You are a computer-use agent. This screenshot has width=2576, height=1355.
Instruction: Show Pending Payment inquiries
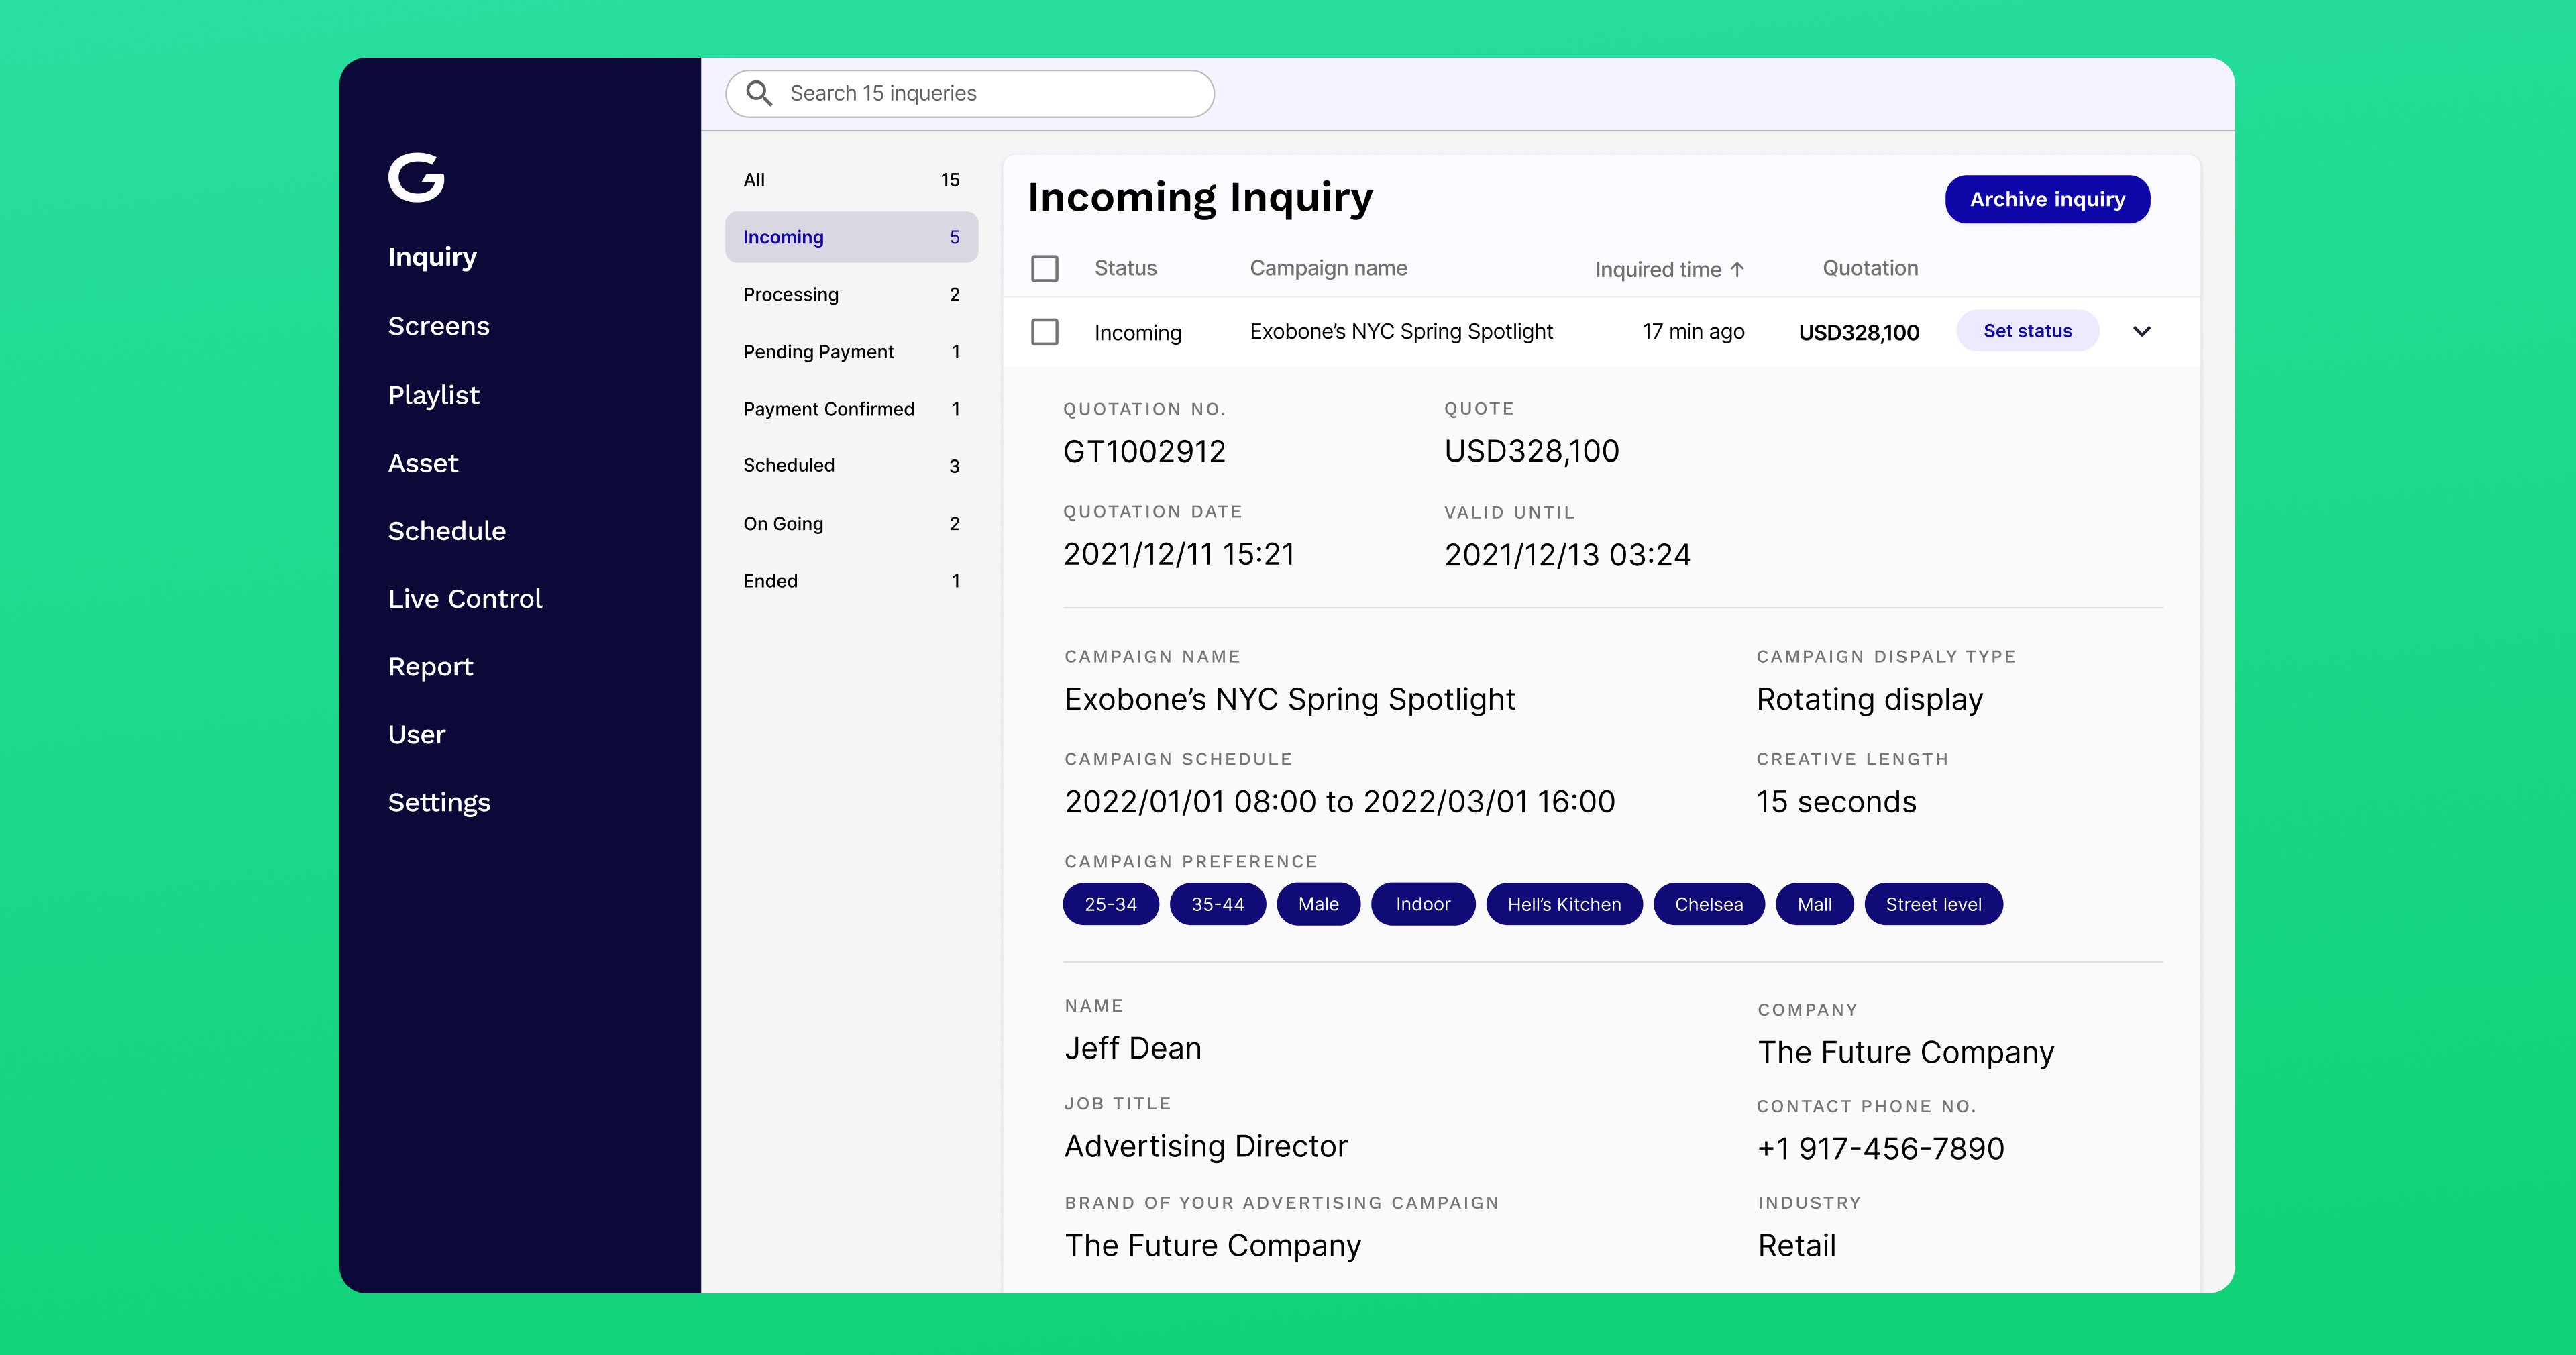tap(851, 352)
